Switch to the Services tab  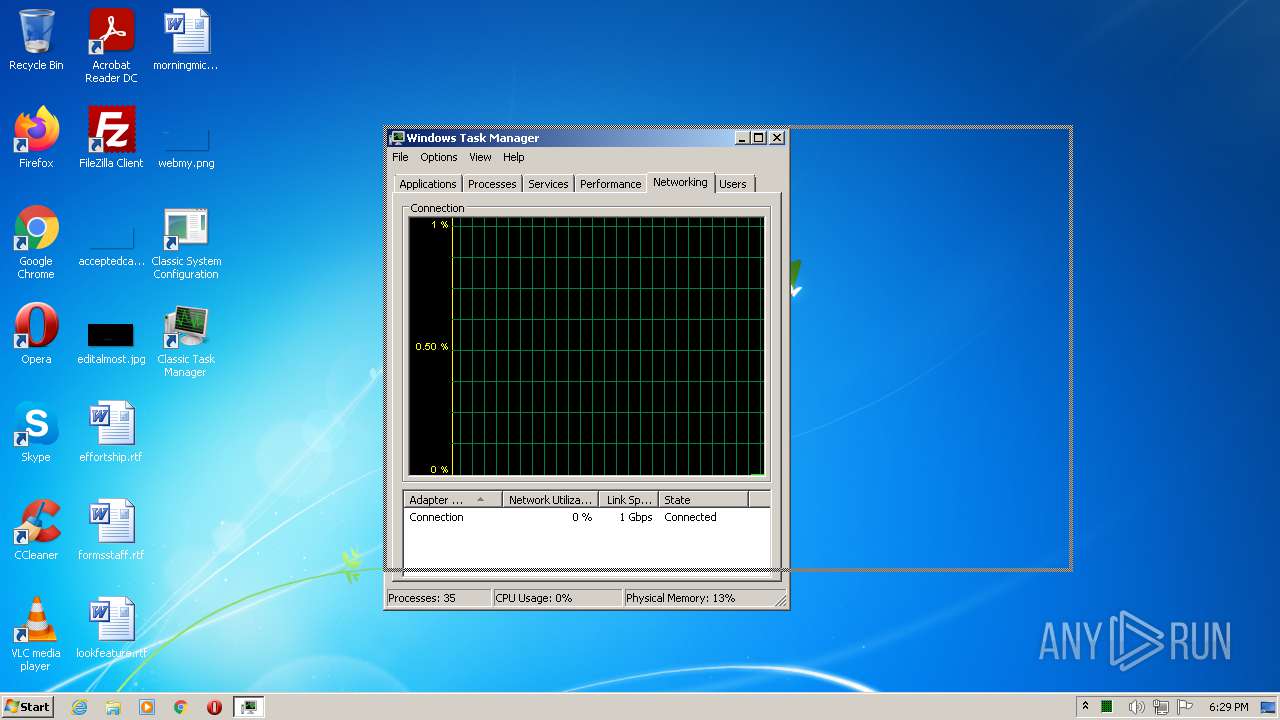pos(548,184)
